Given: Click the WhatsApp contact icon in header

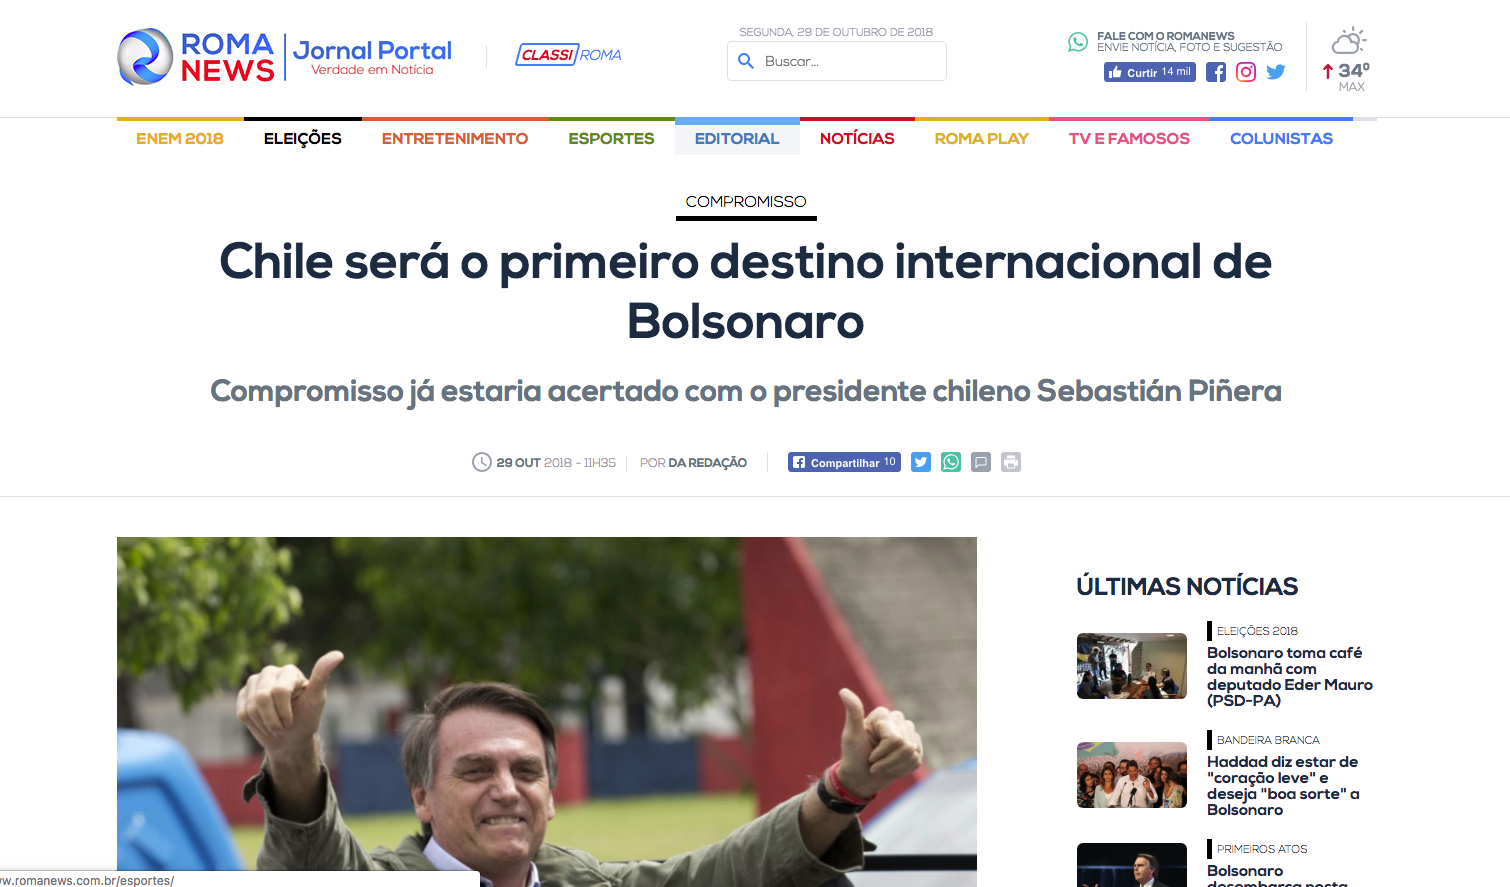Looking at the screenshot, I should tap(1078, 42).
